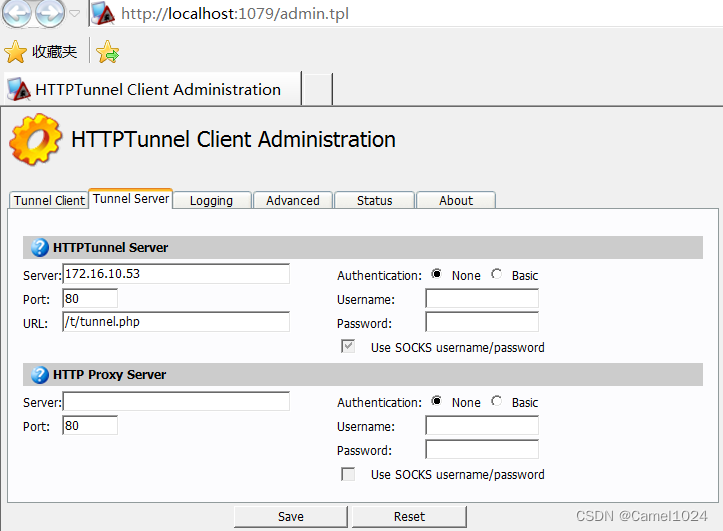This screenshot has width=723, height=531.
Task: Click the site icon in the address bar
Action: (103, 13)
